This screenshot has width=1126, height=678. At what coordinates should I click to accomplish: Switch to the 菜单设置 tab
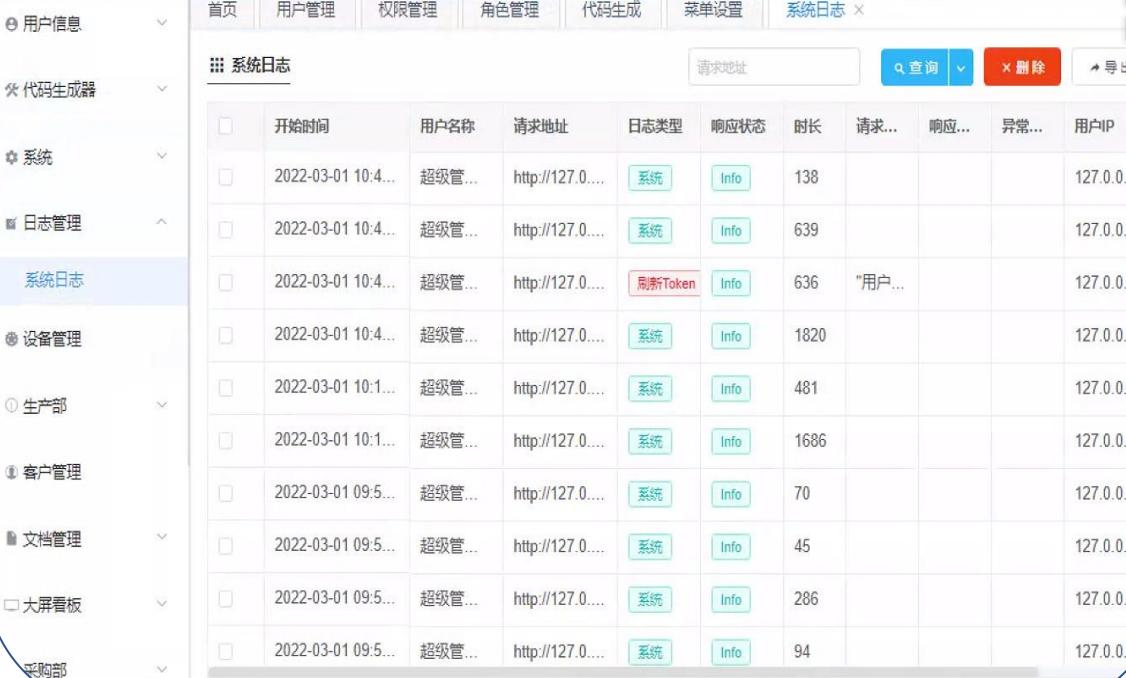point(712,11)
